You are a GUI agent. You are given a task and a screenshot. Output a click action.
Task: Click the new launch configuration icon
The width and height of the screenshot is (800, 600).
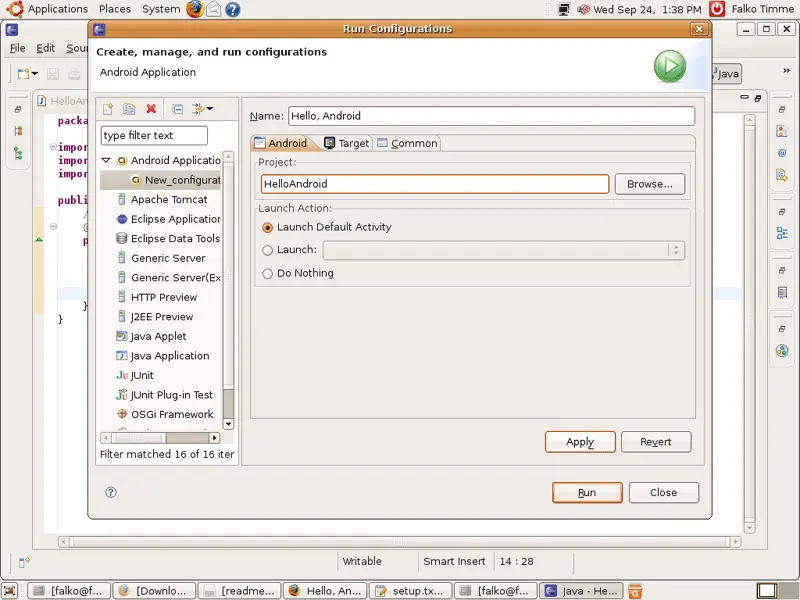click(108, 109)
